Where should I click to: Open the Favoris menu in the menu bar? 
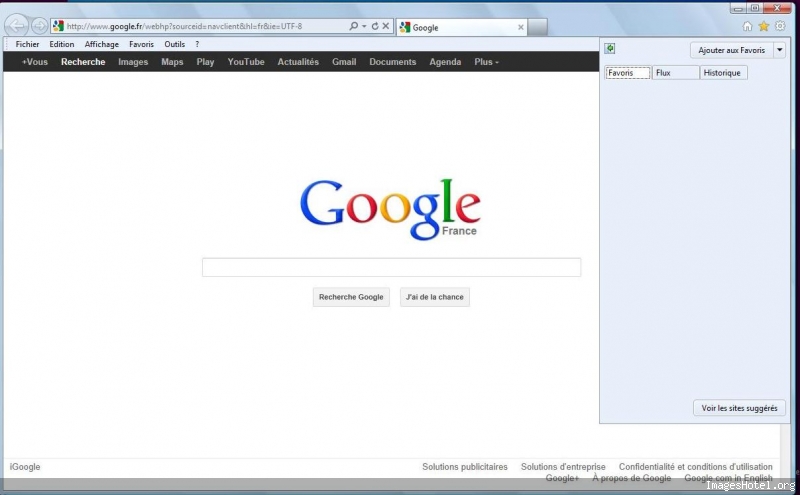pos(141,44)
